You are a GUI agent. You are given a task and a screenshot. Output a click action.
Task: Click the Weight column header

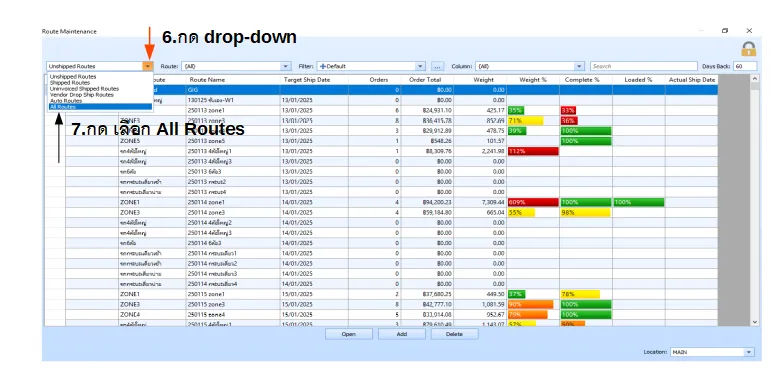click(480, 79)
